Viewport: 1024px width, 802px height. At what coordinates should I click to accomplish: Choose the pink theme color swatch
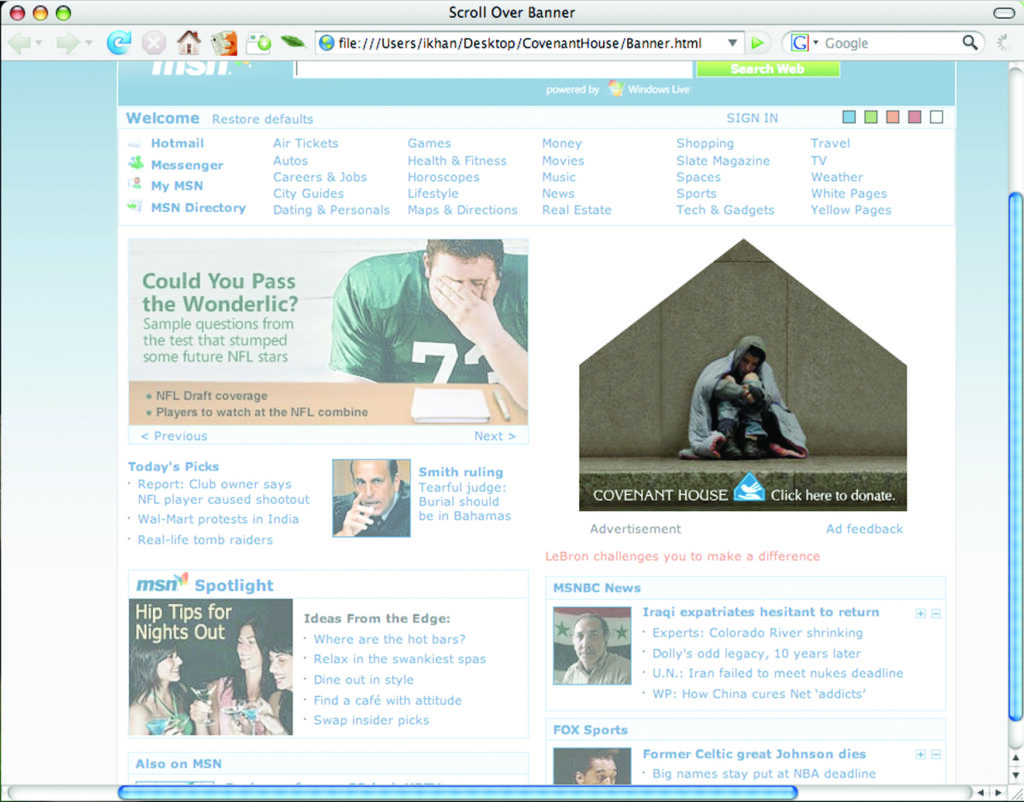pyautogui.click(x=914, y=117)
